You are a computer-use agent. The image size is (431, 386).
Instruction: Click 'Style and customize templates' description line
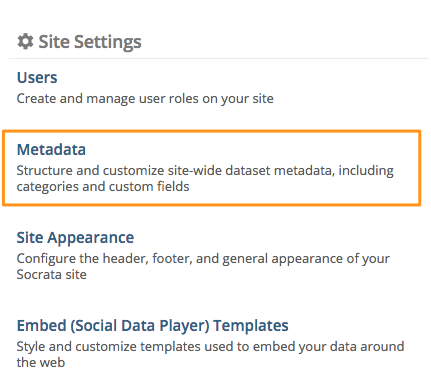pyautogui.click(x=210, y=347)
